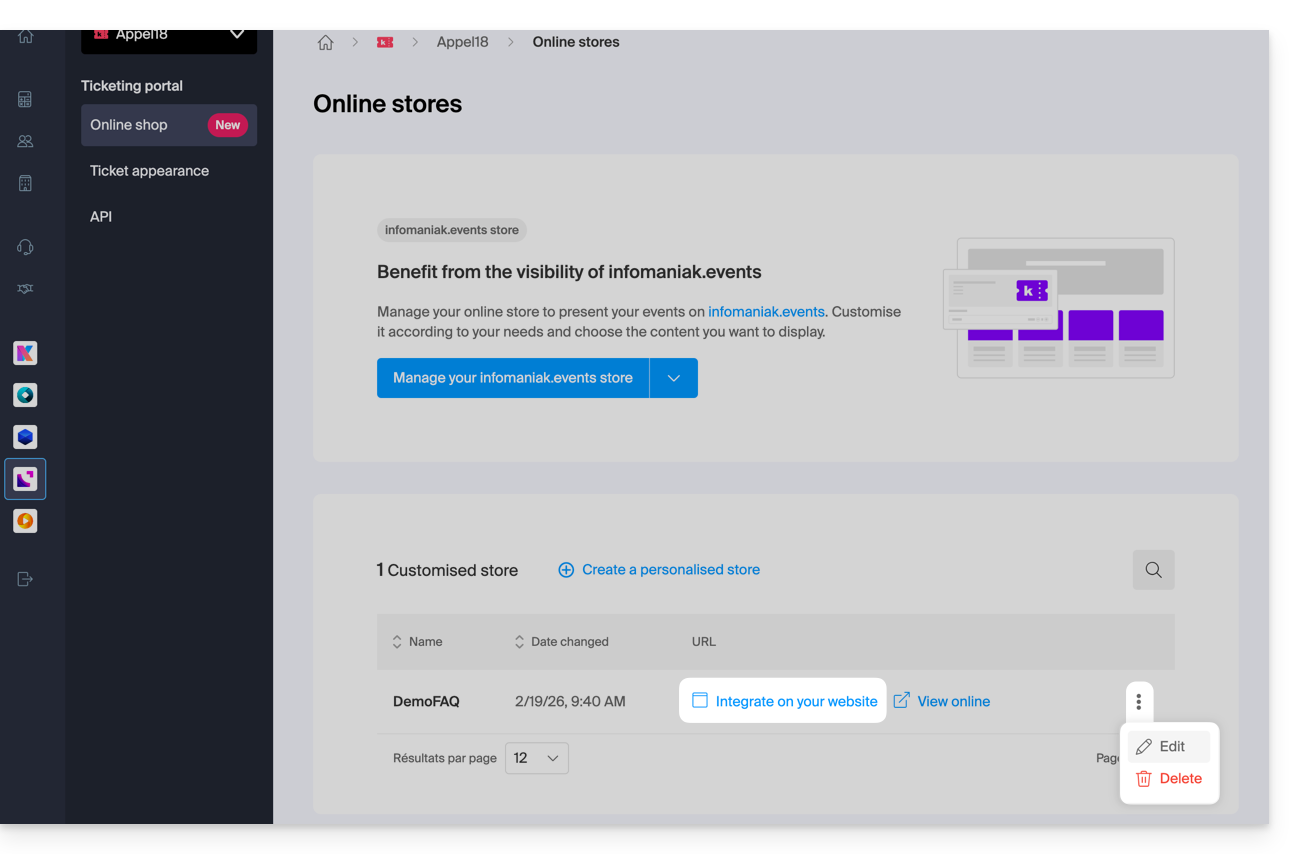Click the handshake icon in left sidebar

pos(25,289)
